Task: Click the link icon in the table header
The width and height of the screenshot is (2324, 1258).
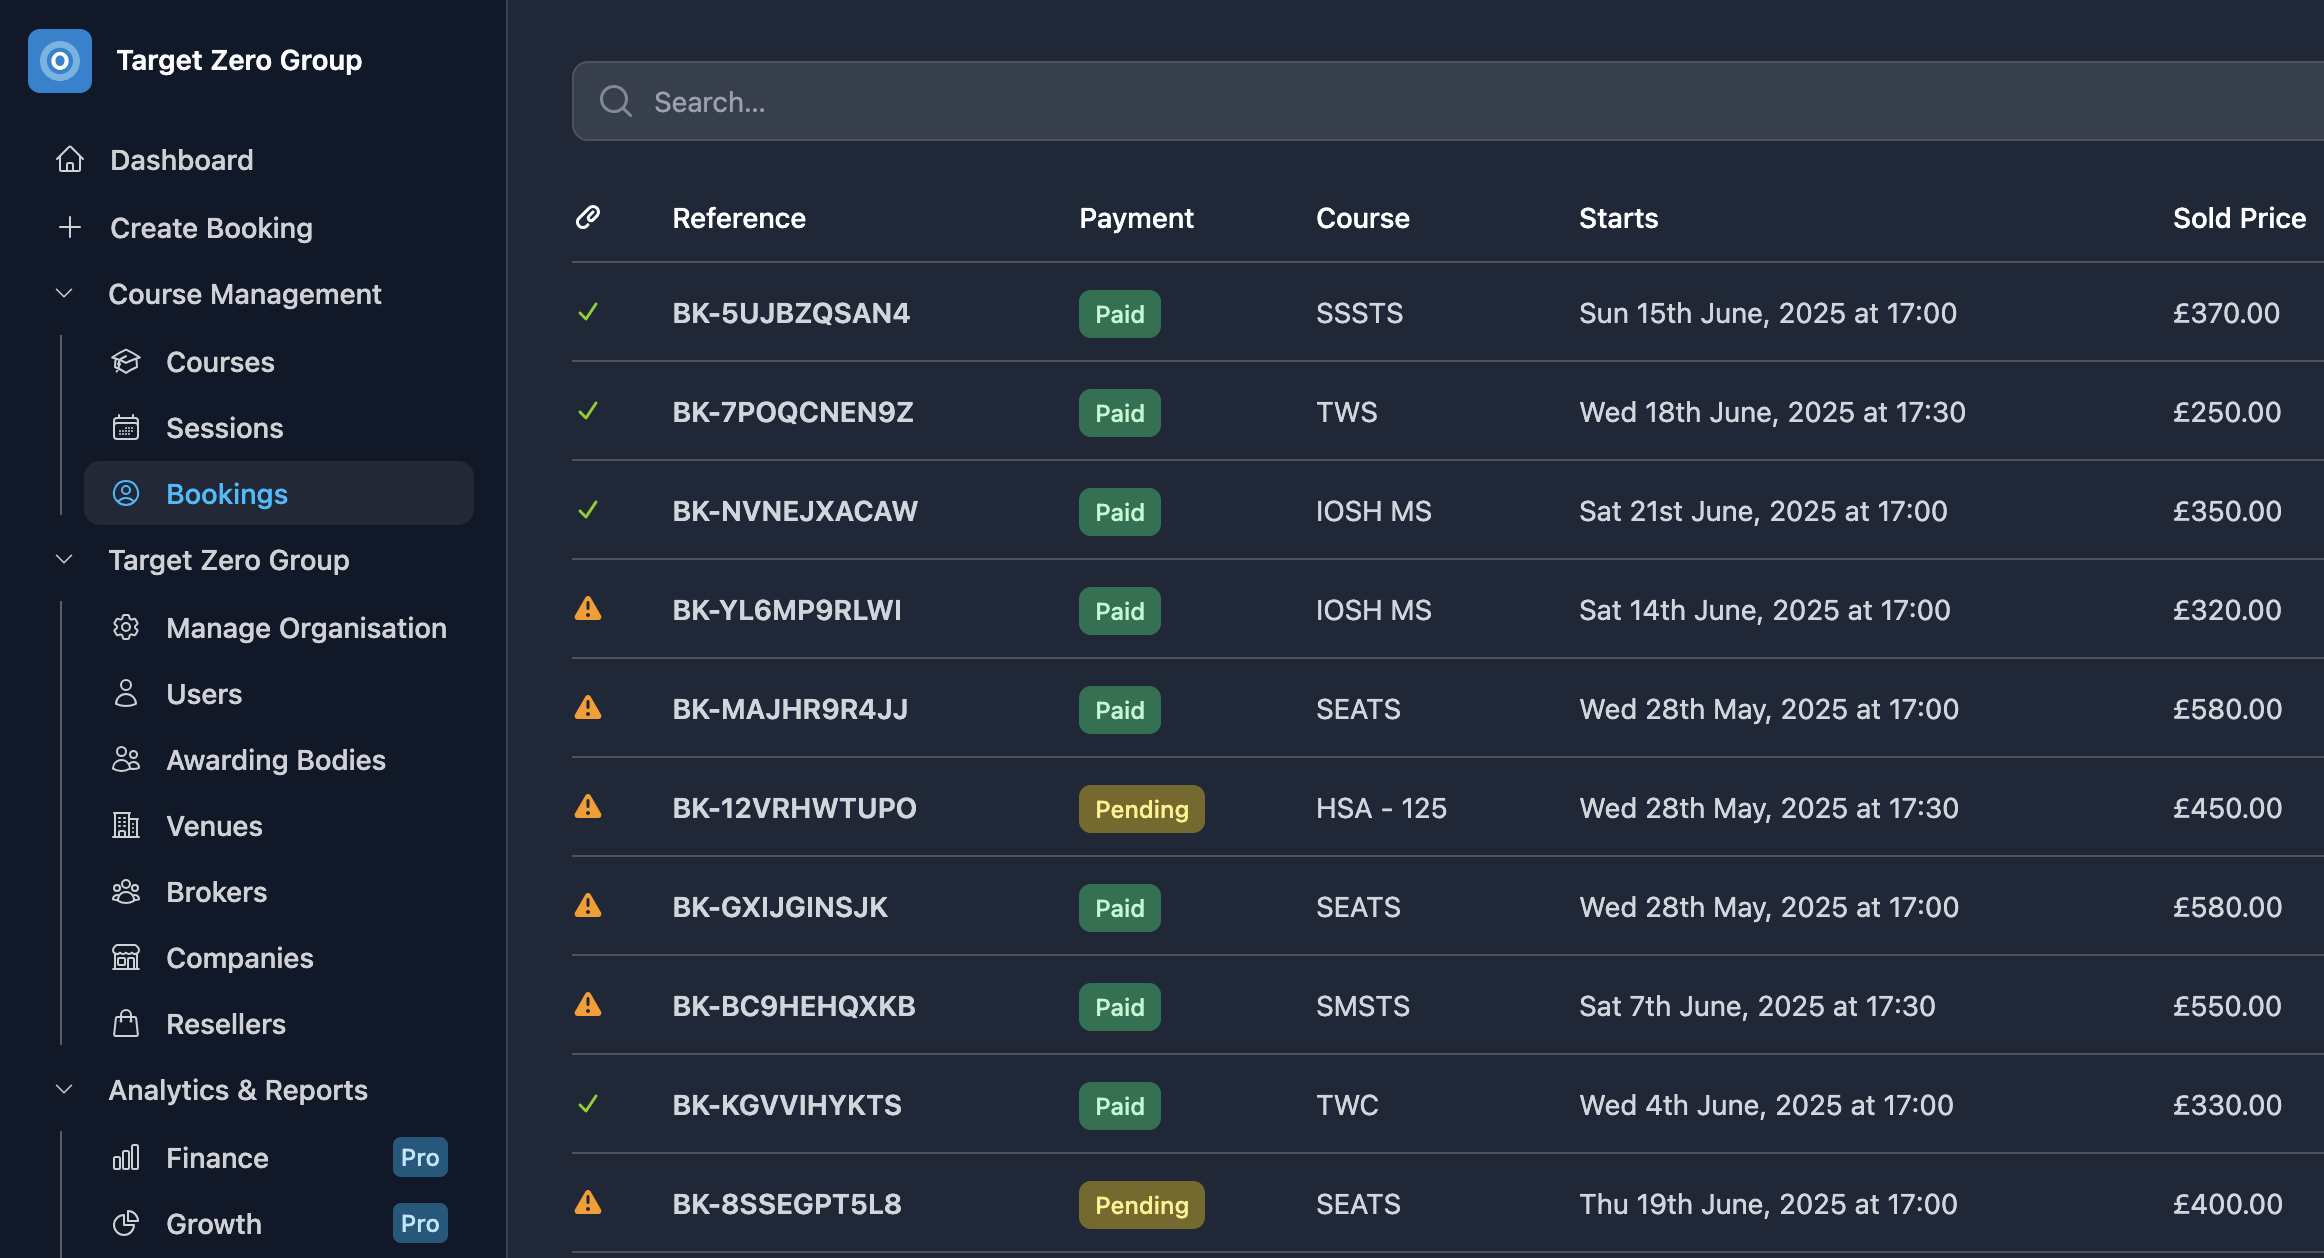Action: tap(589, 217)
